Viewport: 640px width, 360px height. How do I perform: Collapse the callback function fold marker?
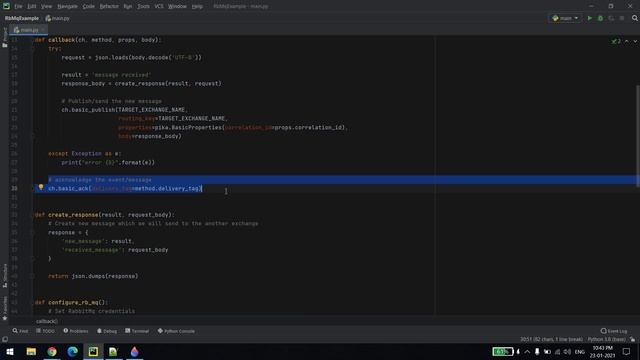tap(33, 40)
